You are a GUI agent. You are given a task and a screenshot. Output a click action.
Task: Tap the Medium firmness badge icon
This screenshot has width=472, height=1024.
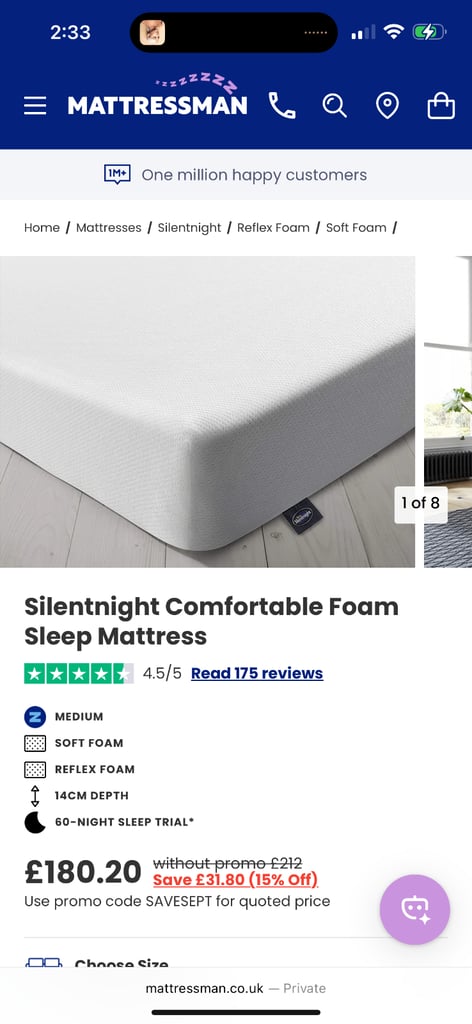click(35, 716)
